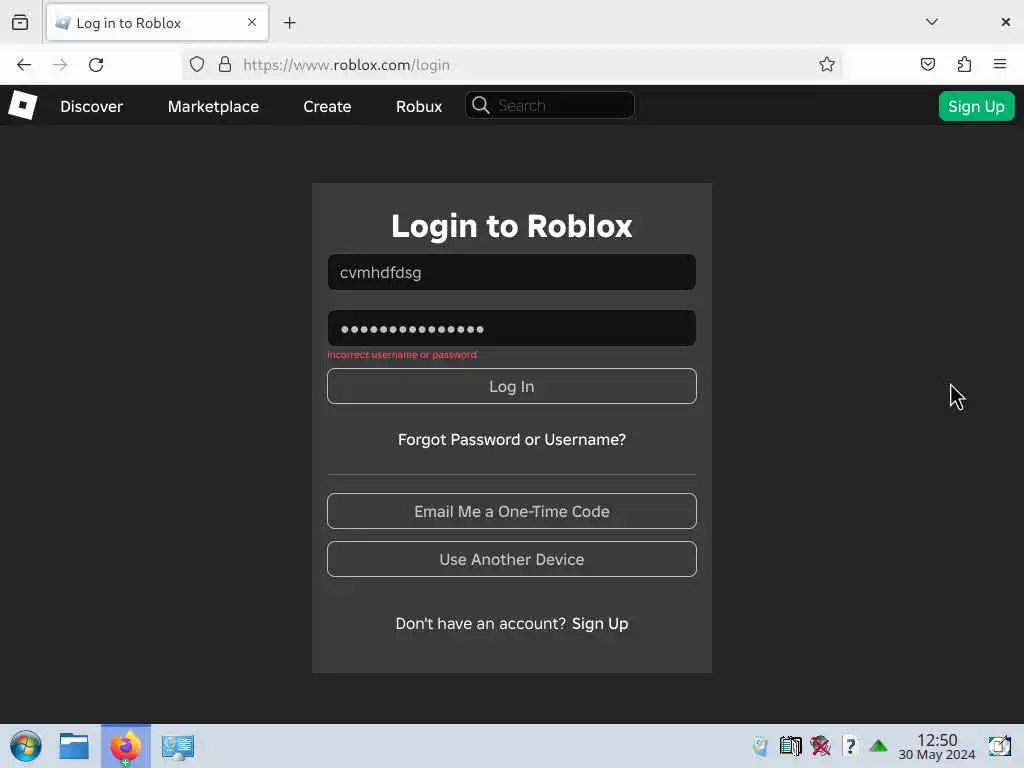This screenshot has height=768, width=1024.
Task: Open the Discover menu
Action: coord(91,106)
